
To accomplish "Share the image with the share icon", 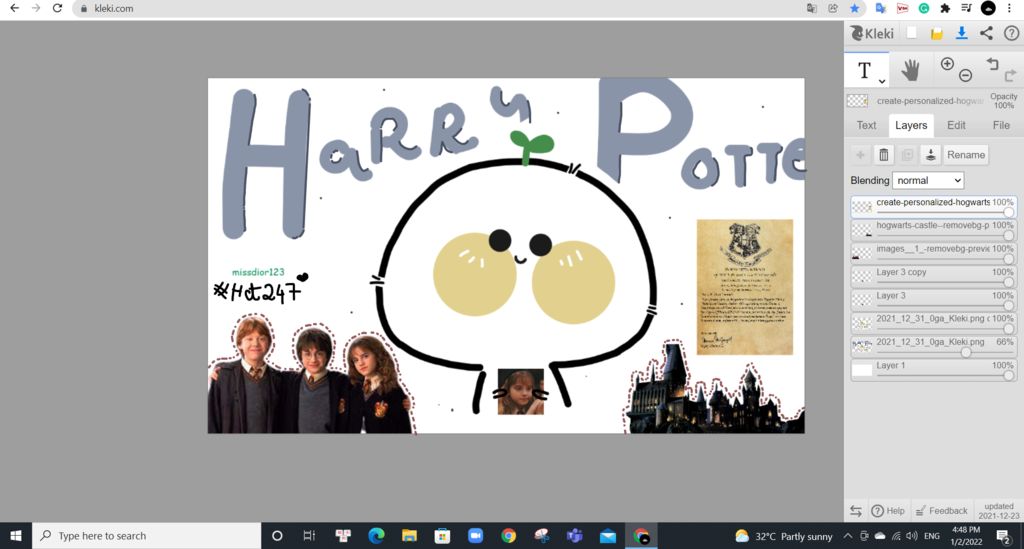I will tap(986, 33).
